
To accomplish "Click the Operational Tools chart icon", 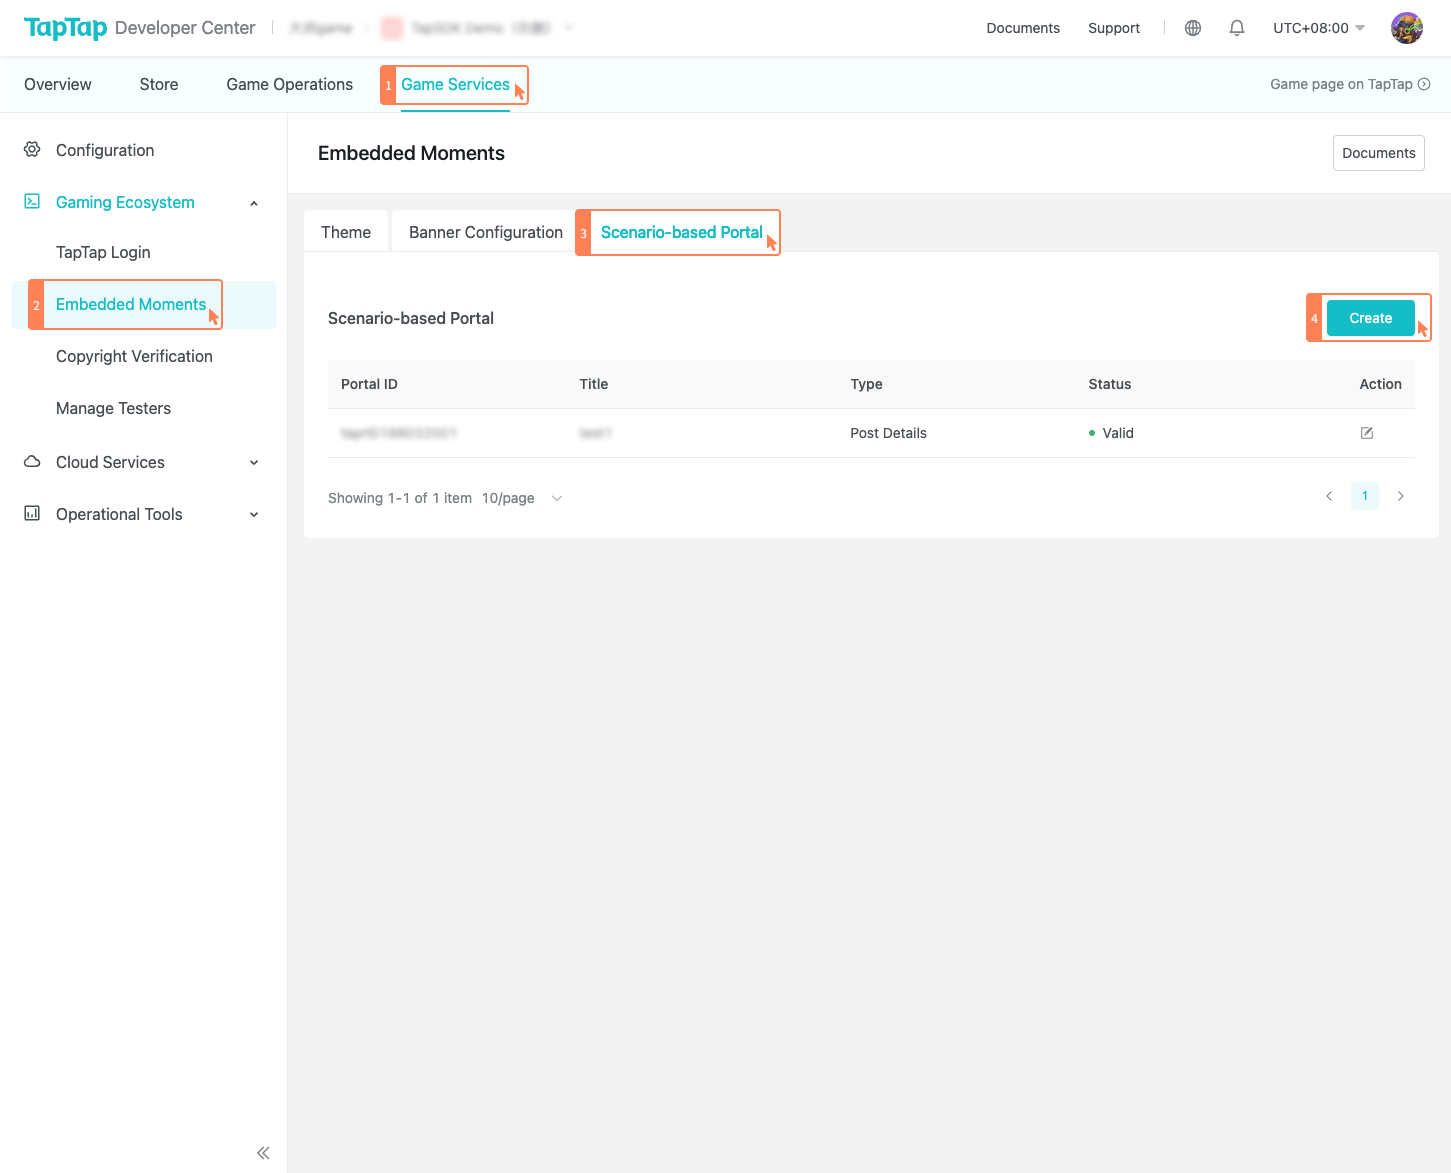I will [x=32, y=514].
